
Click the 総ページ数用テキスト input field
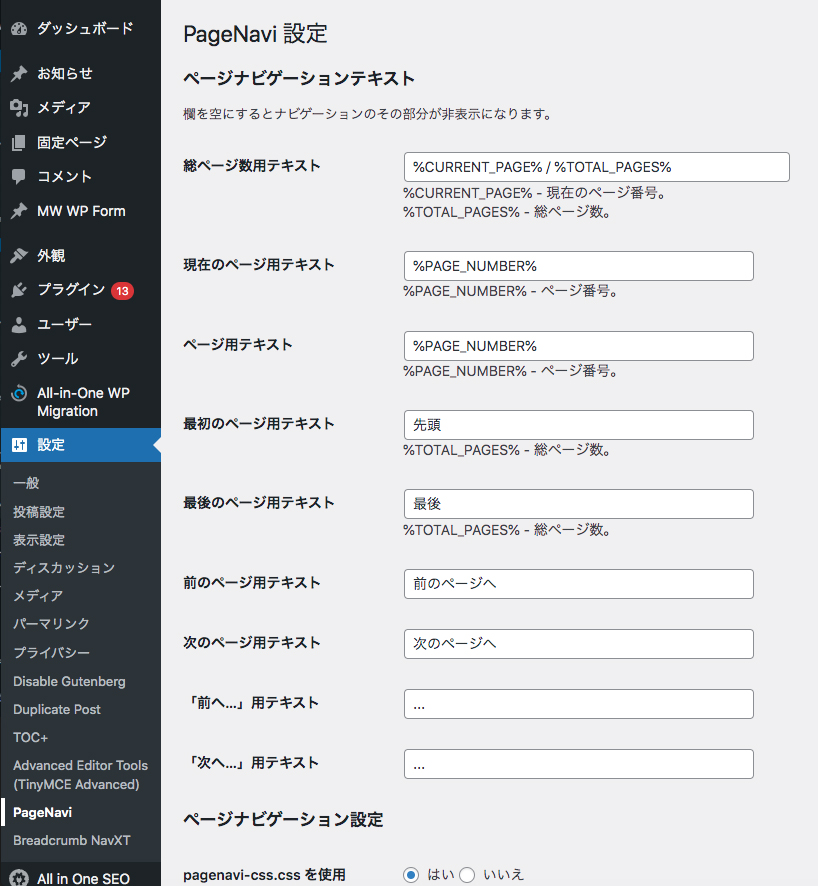[x=596, y=167]
